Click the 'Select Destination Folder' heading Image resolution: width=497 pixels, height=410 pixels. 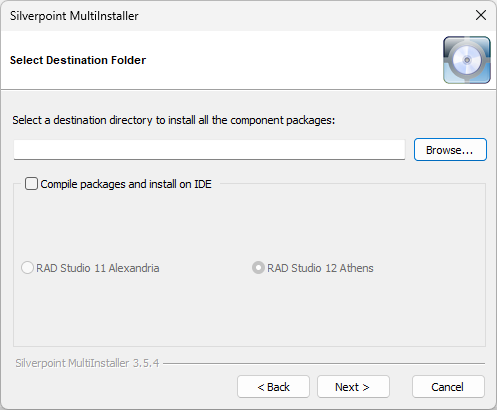coord(78,60)
